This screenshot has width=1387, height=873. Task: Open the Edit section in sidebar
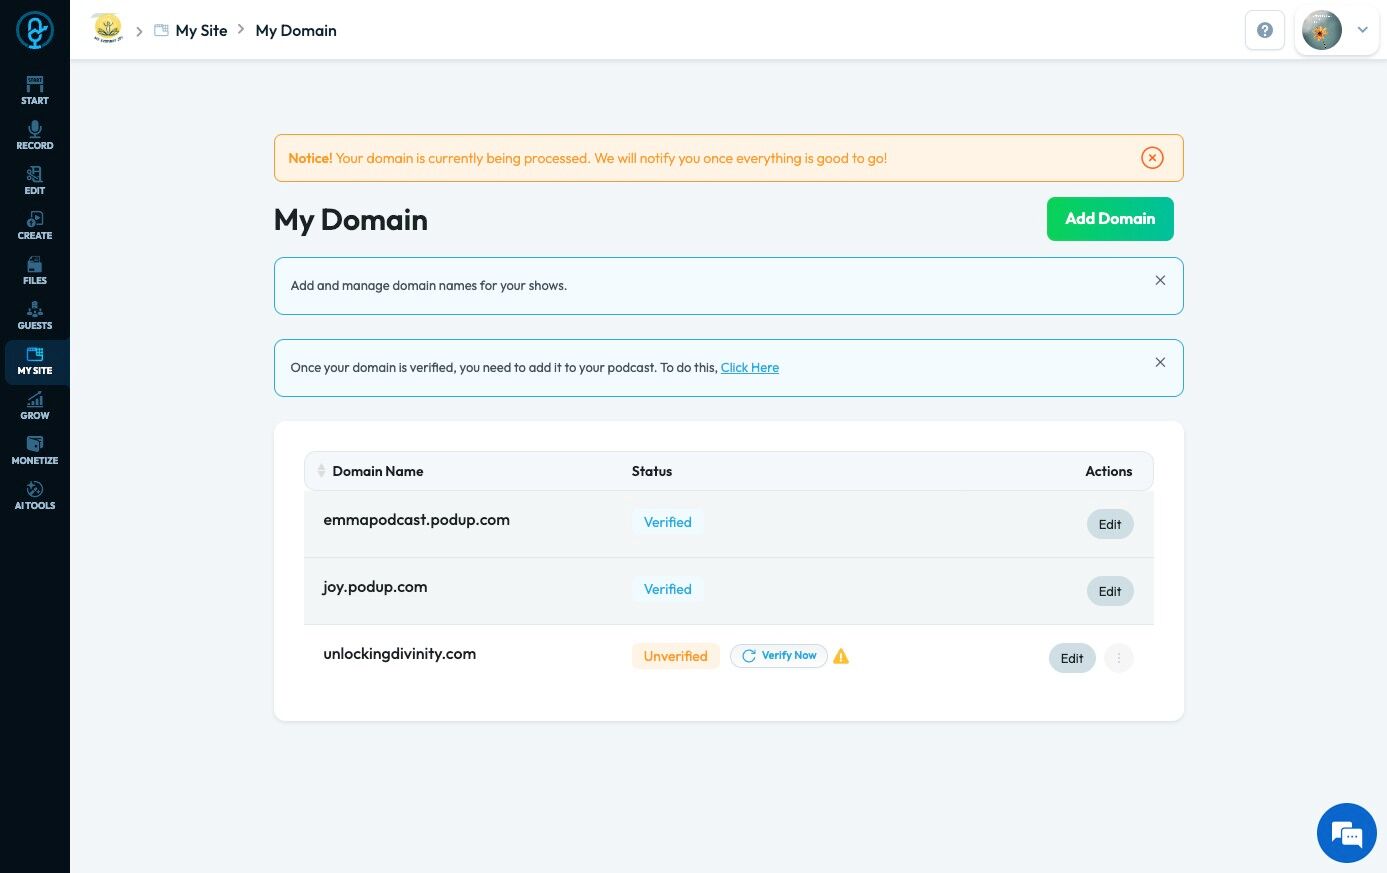tap(35, 180)
